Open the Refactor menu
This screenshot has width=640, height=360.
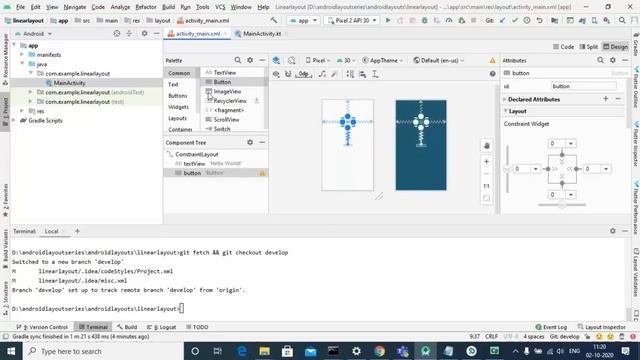(x=146, y=7)
